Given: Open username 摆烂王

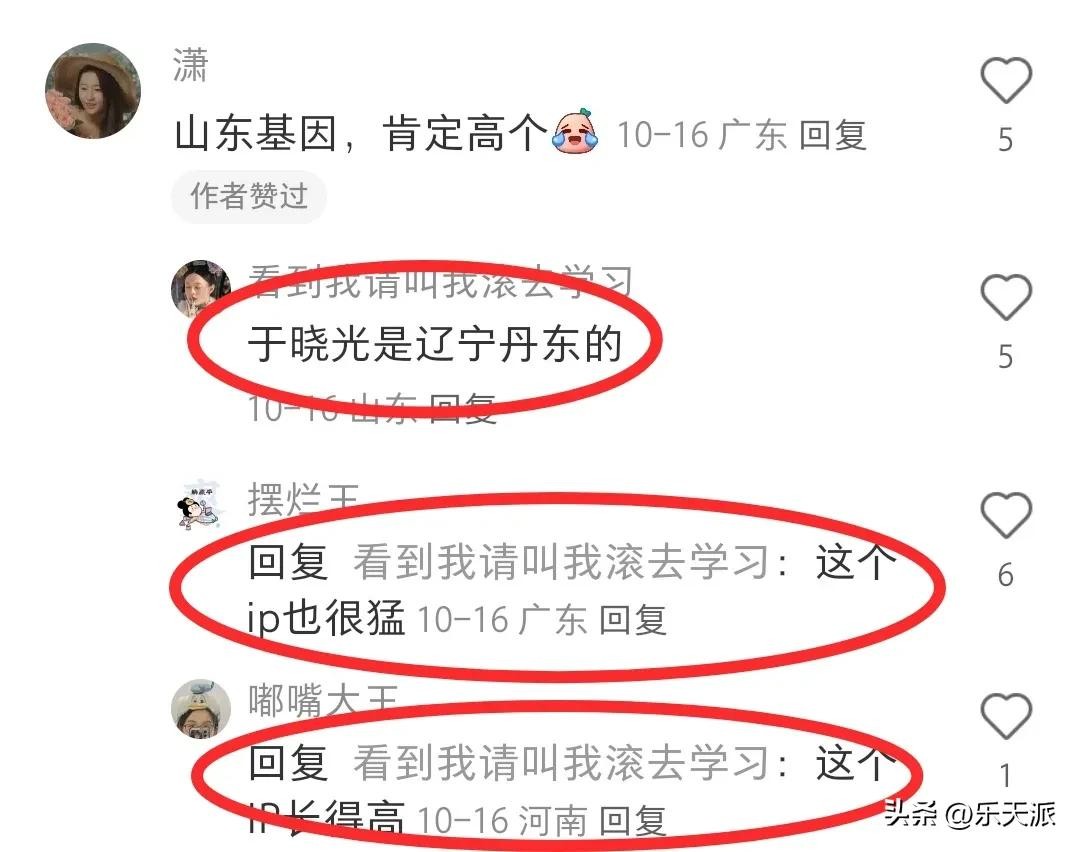Looking at the screenshot, I should coord(304,499).
